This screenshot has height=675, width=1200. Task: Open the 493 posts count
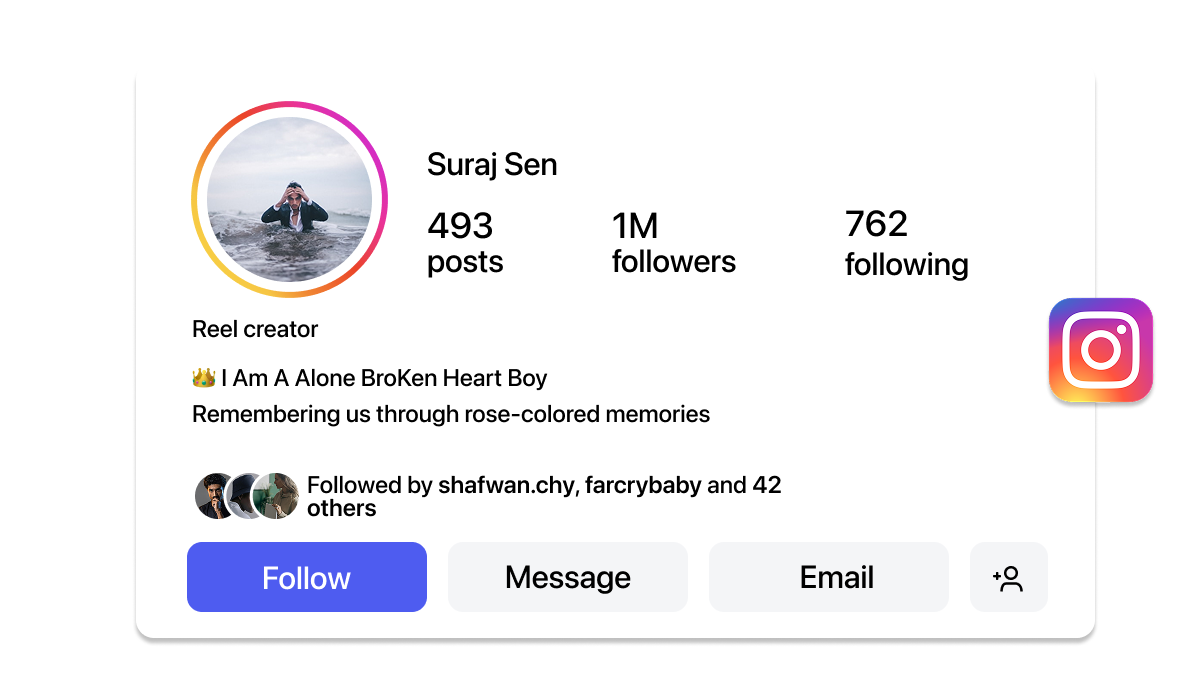tap(464, 242)
